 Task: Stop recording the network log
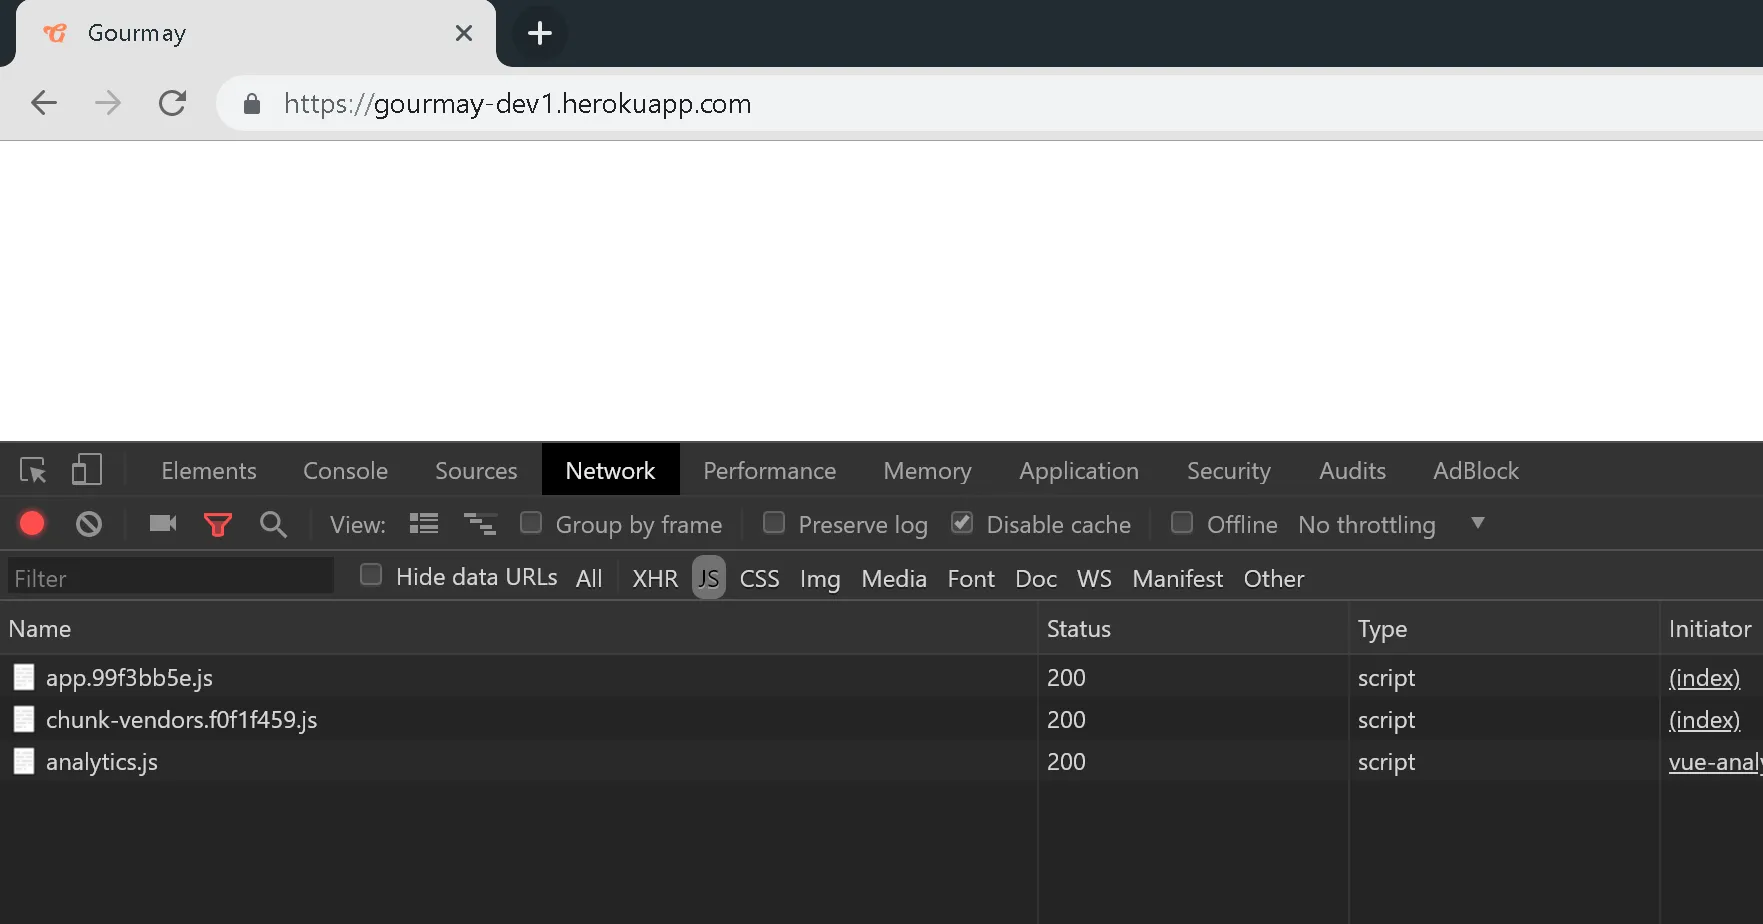click(x=32, y=524)
